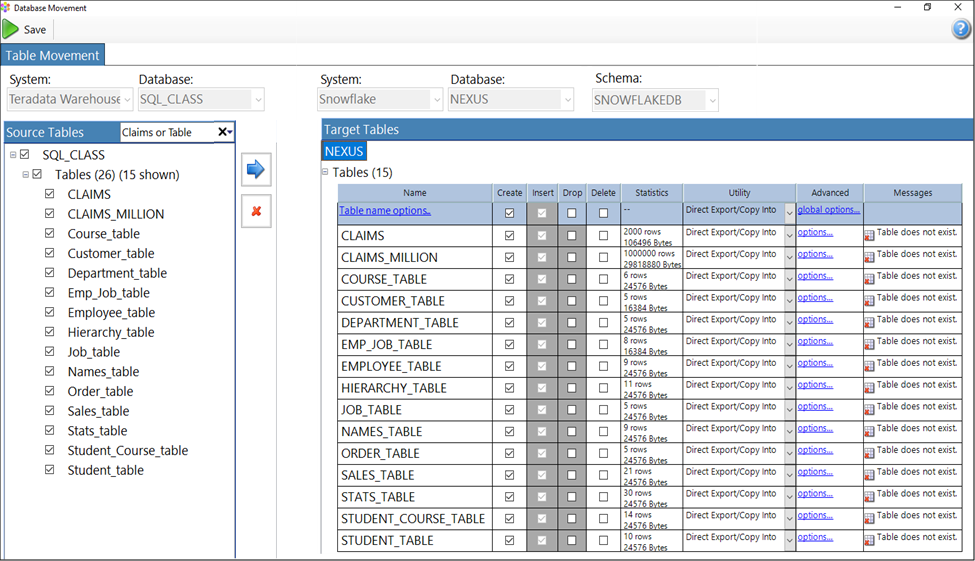This screenshot has width=975, height=561.
Task: Click message icon in JOB_TABLE row
Action: tap(869, 410)
